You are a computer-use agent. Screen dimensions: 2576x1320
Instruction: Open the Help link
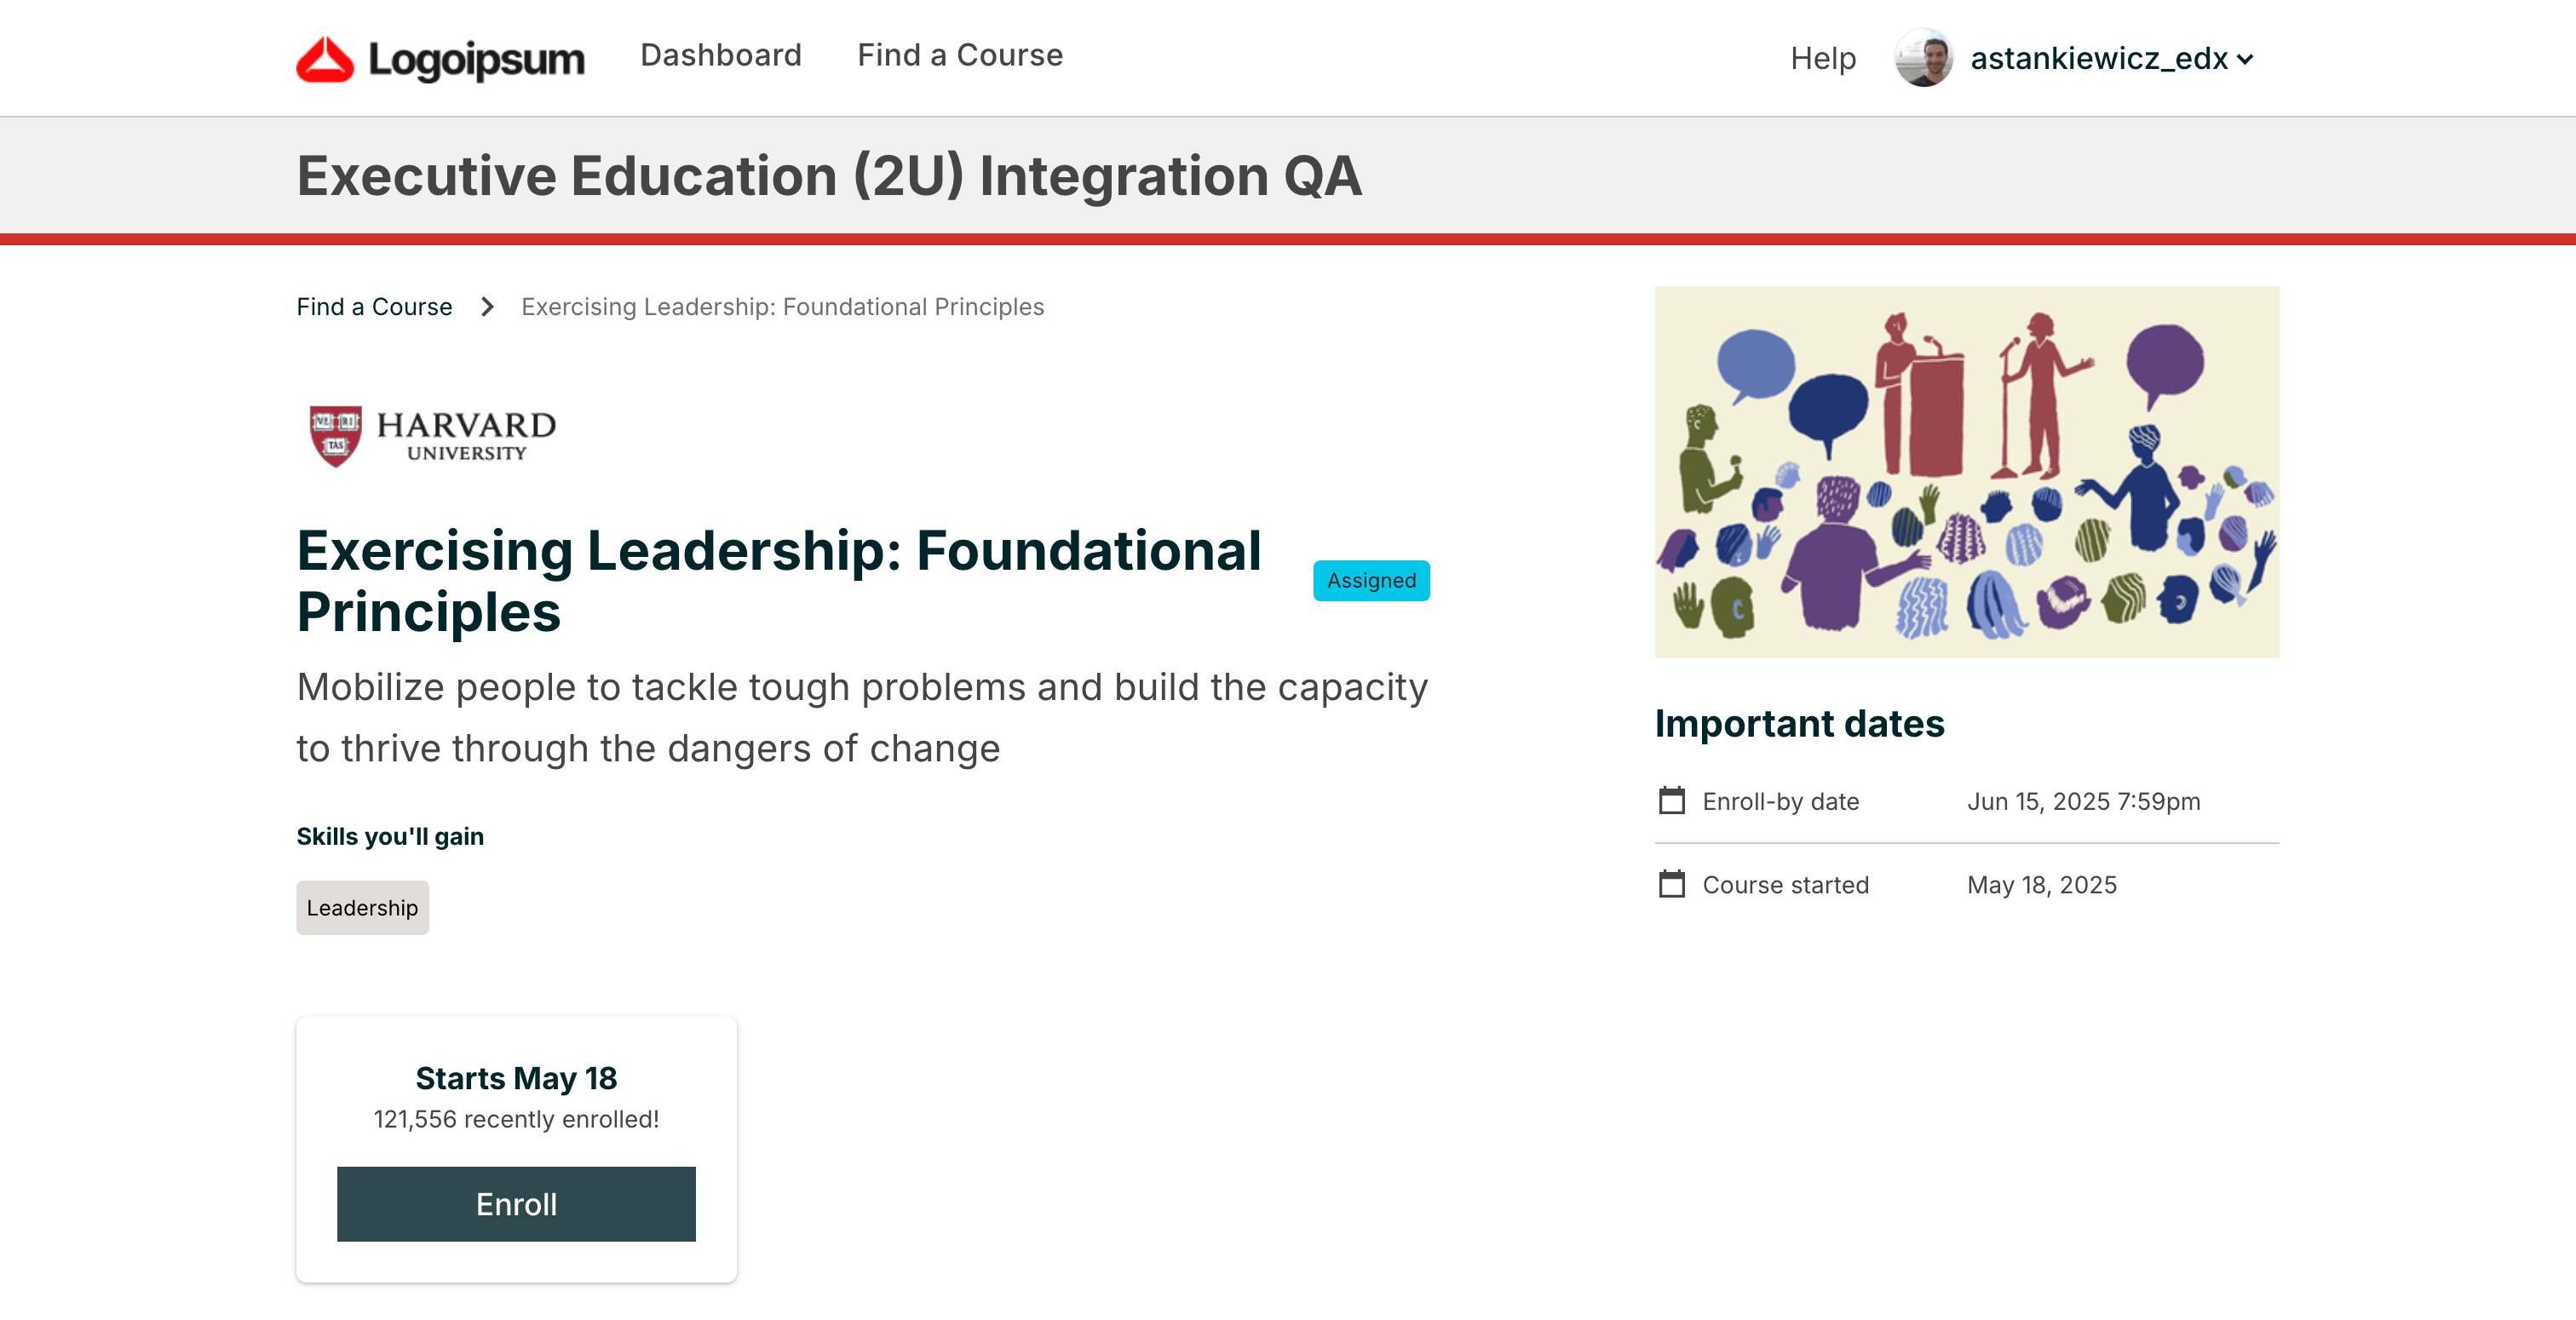pyautogui.click(x=1823, y=58)
